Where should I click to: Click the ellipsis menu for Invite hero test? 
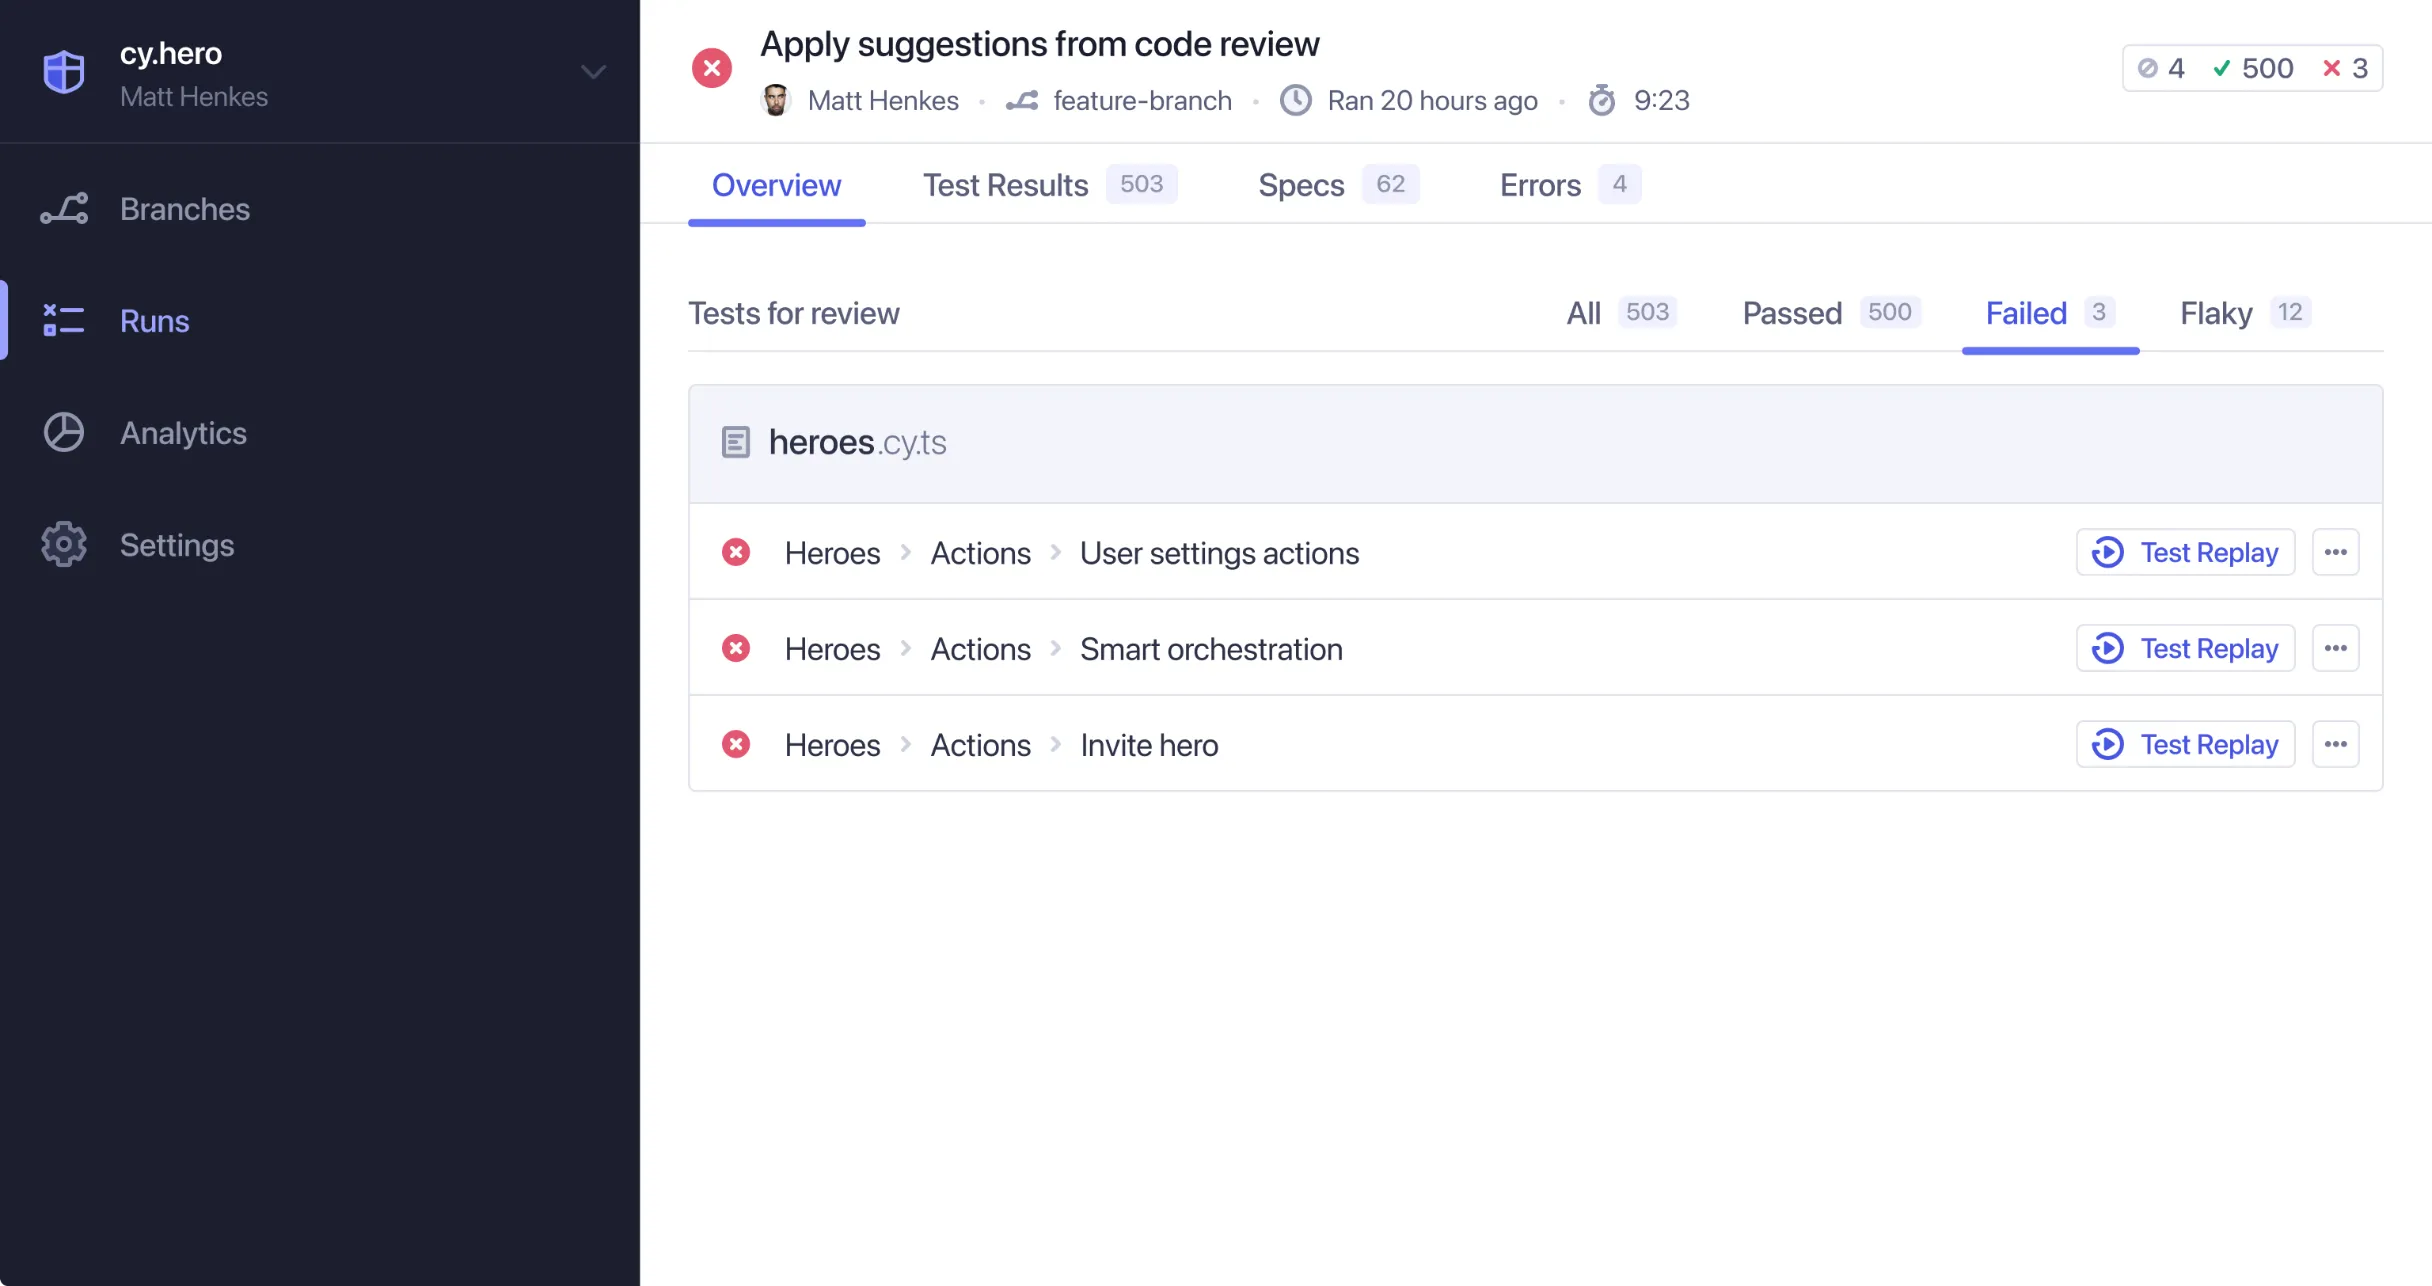pos(2335,744)
